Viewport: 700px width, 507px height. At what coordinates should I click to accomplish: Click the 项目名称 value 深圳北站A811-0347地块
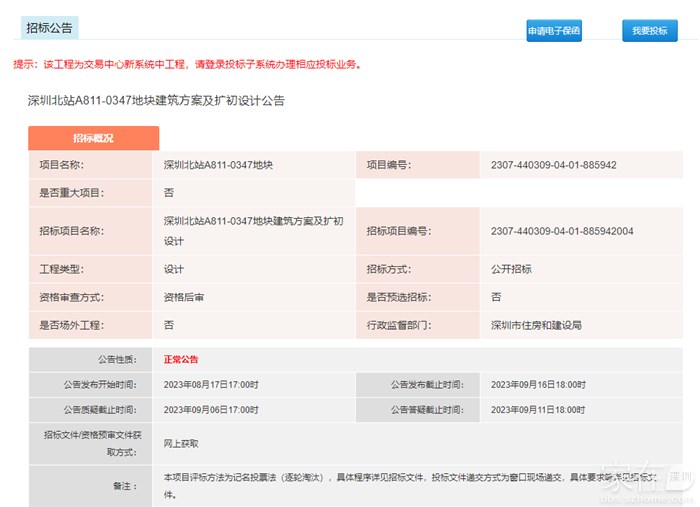(217, 165)
